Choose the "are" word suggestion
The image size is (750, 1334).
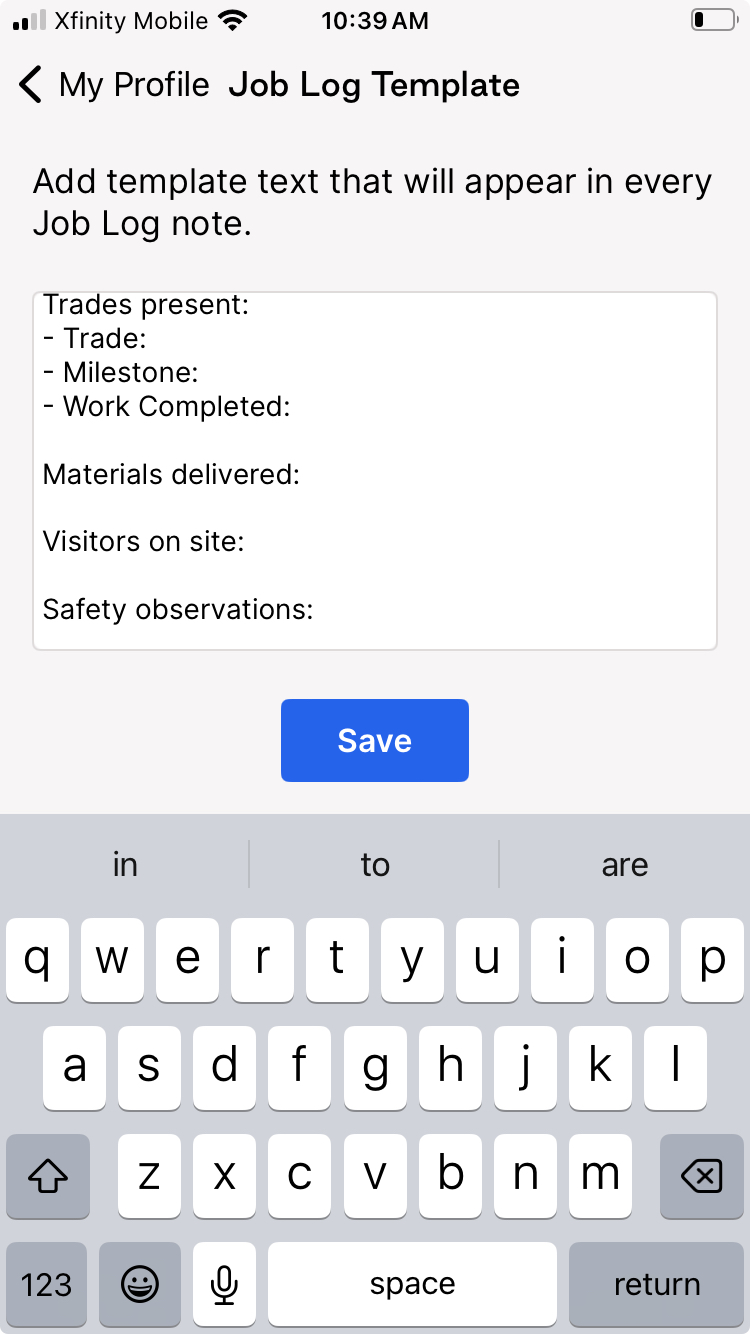coord(625,864)
